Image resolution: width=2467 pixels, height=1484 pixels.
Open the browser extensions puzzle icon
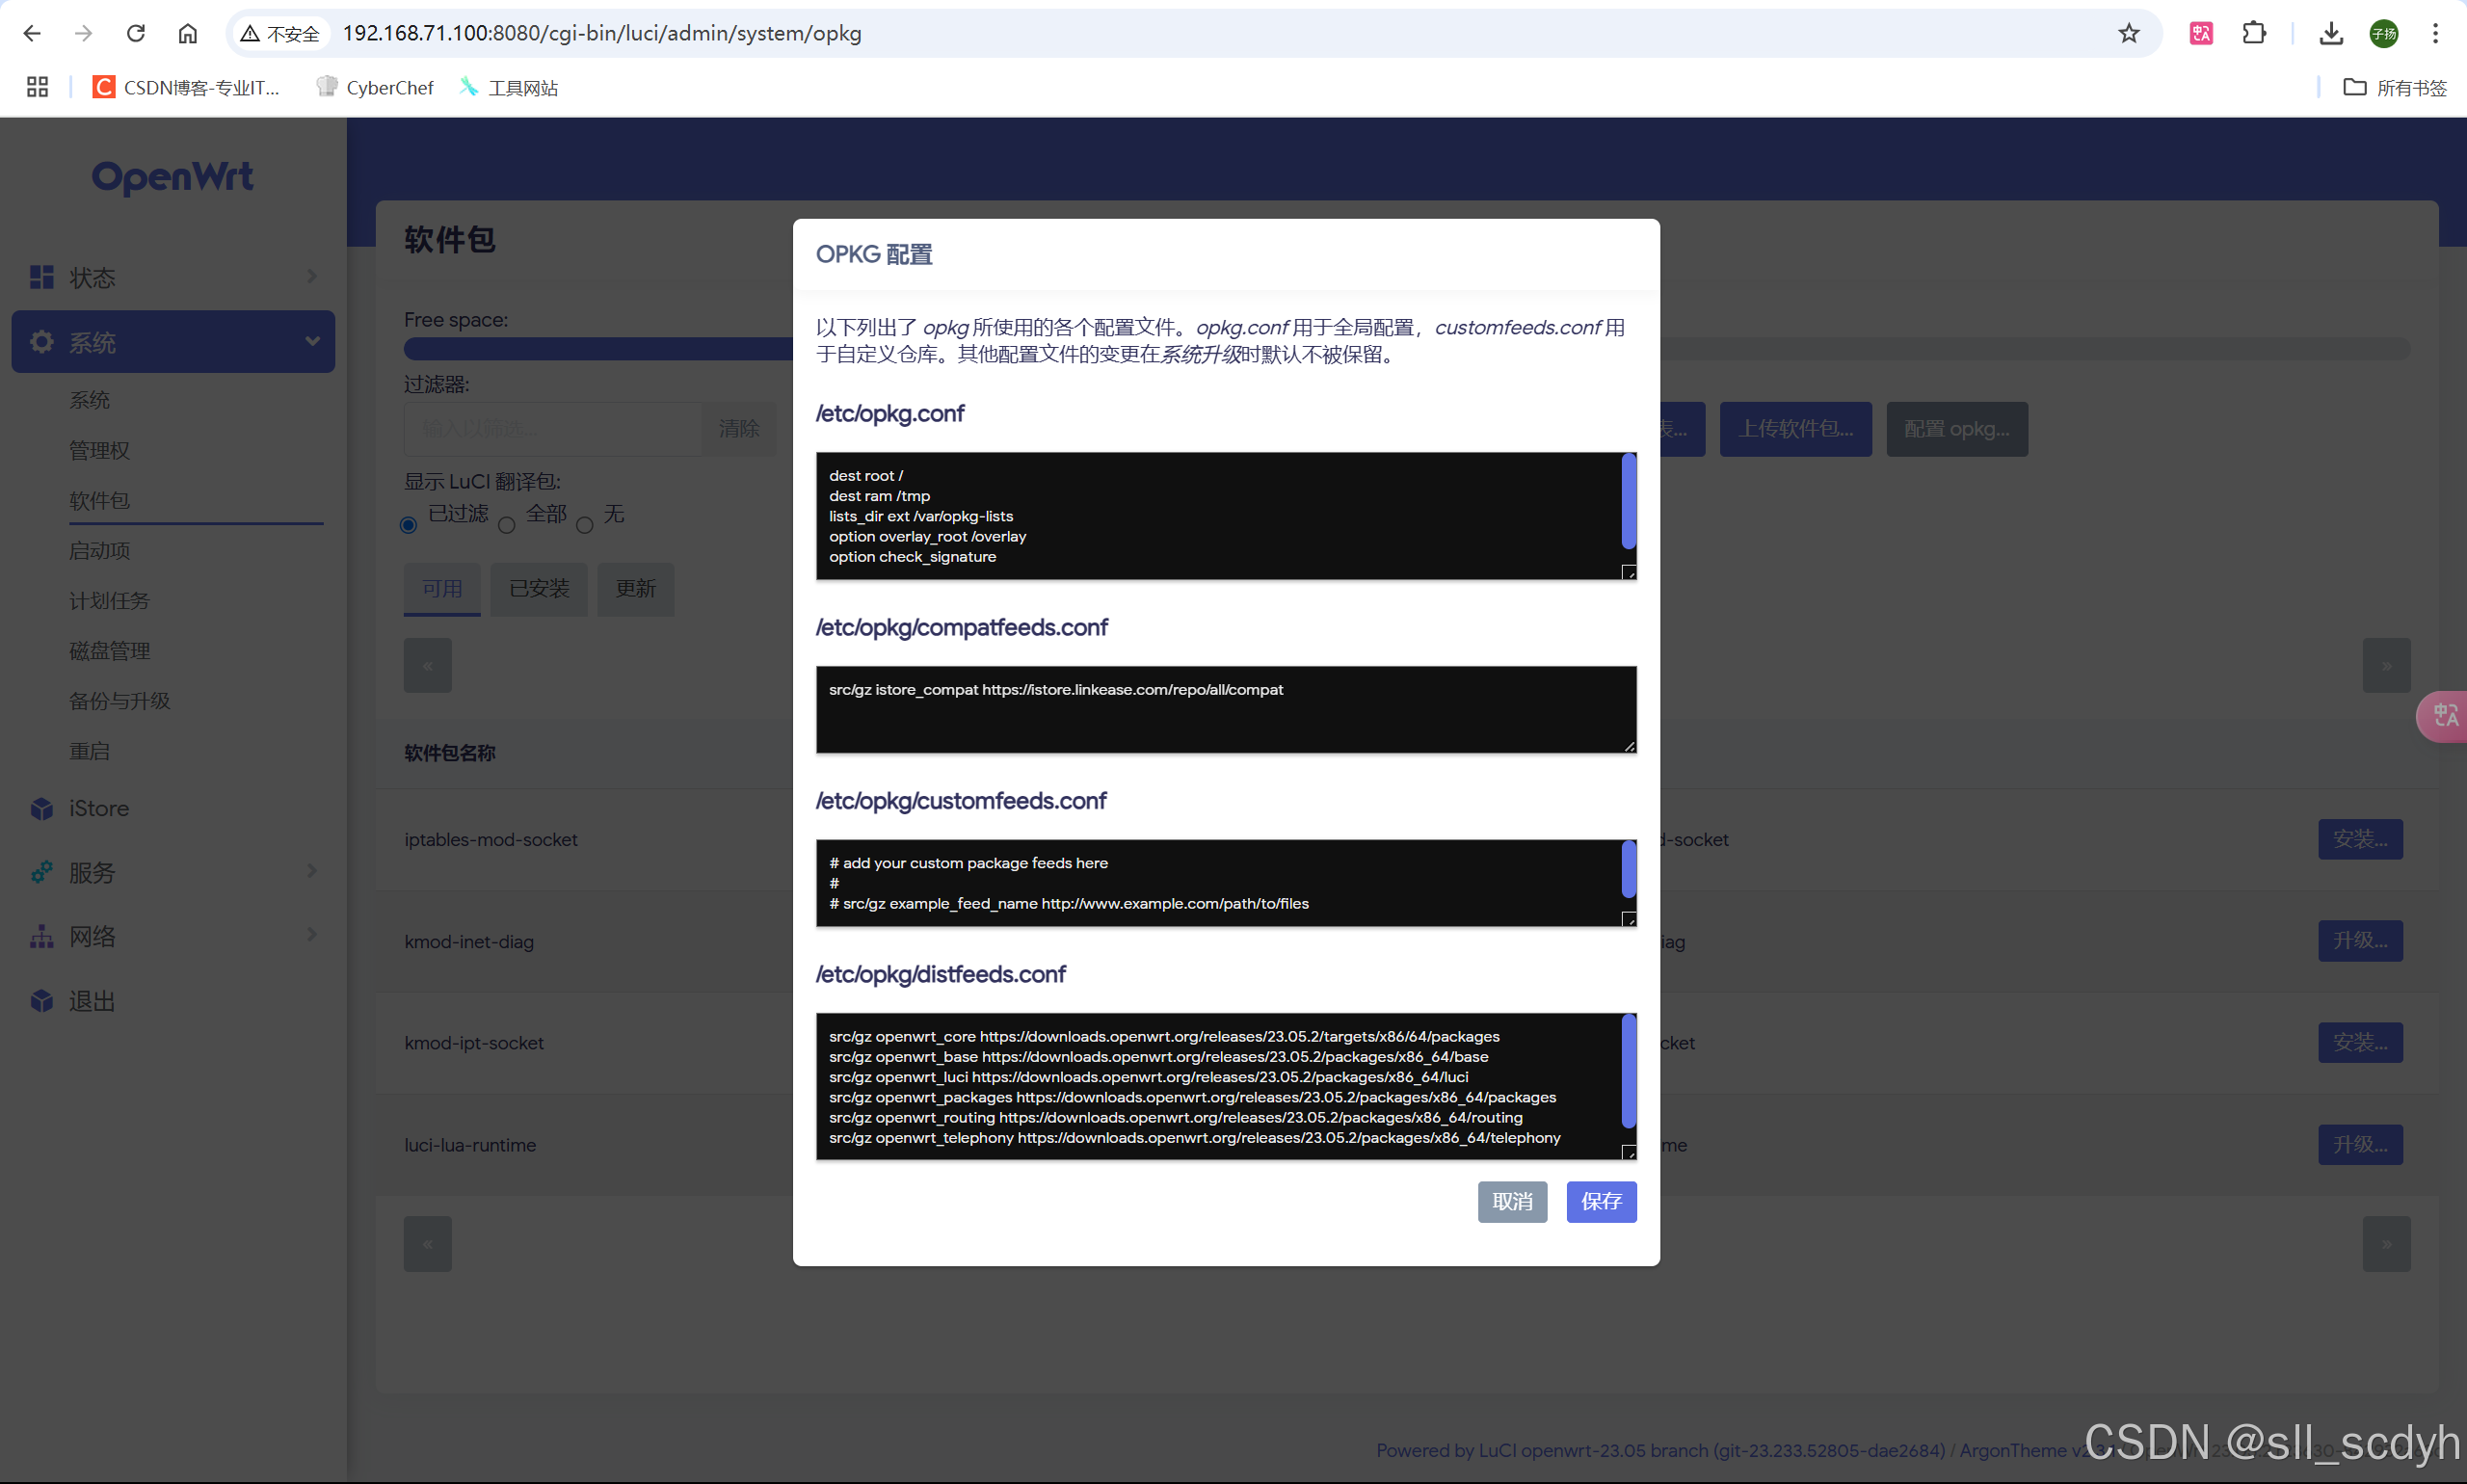click(2254, 33)
